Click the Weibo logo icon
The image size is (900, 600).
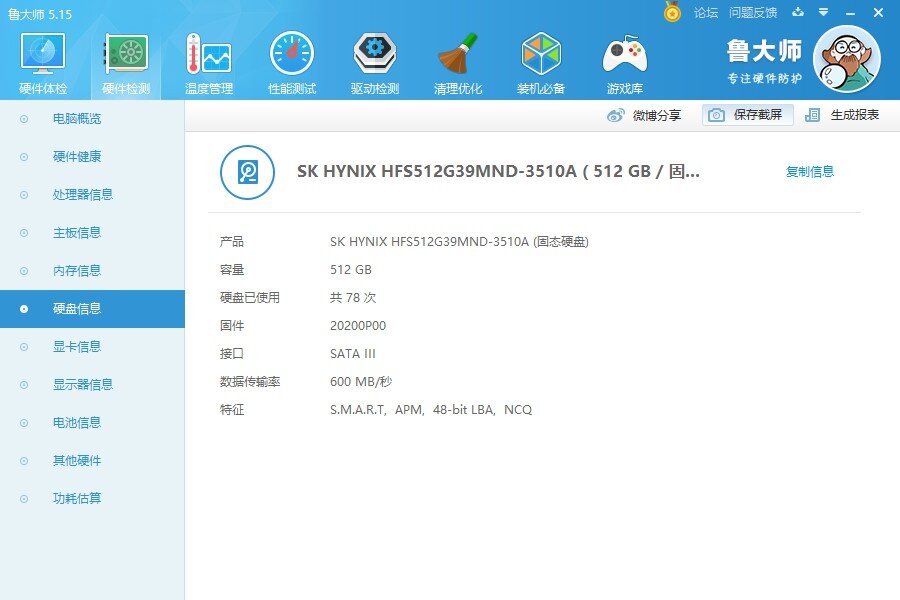tap(615, 115)
